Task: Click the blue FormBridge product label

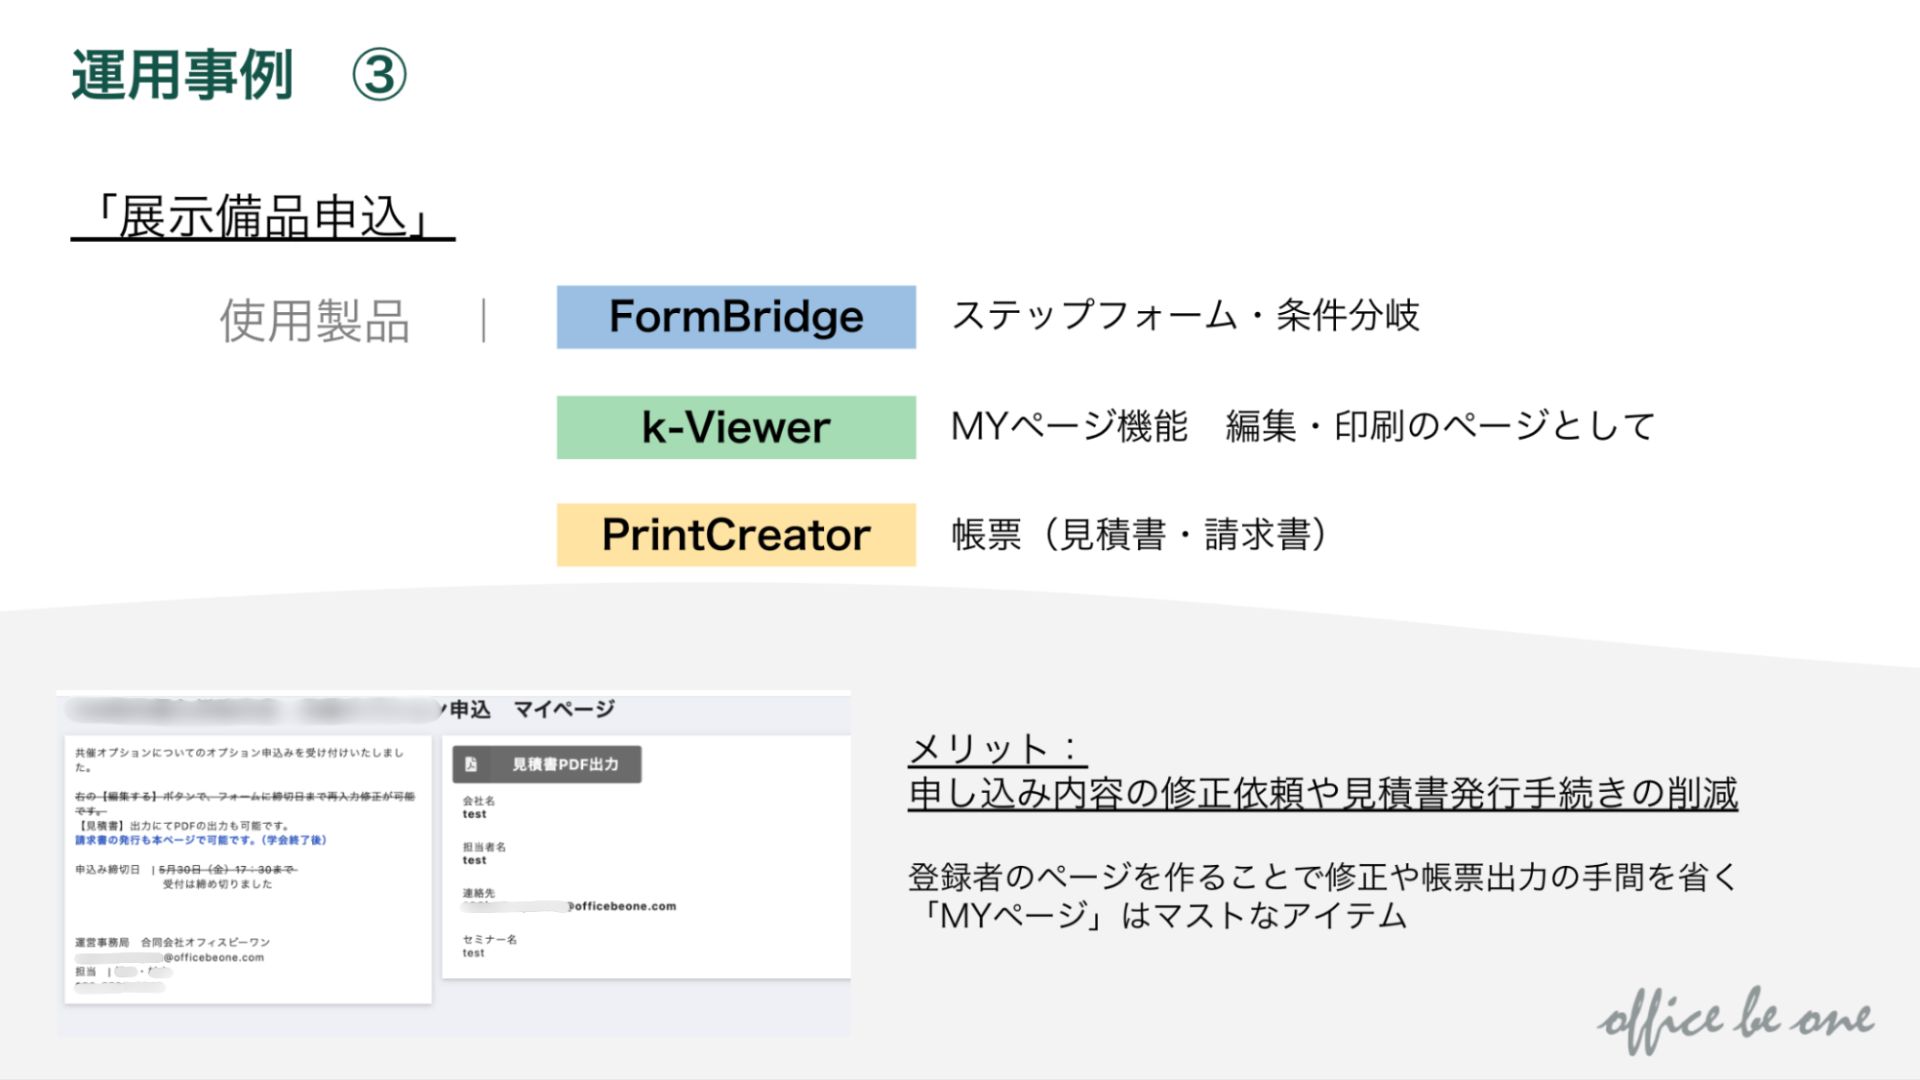Action: tap(736, 317)
